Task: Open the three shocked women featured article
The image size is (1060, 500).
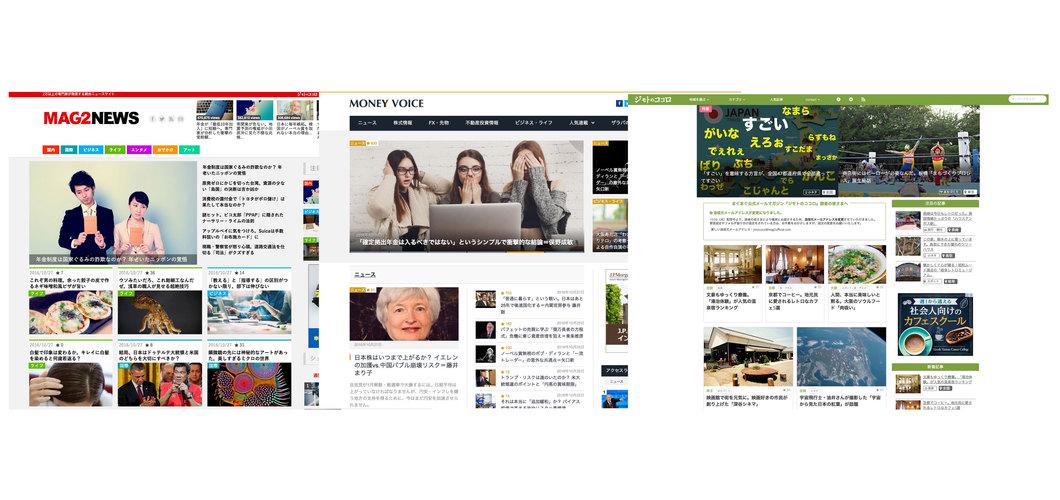Action: click(466, 194)
